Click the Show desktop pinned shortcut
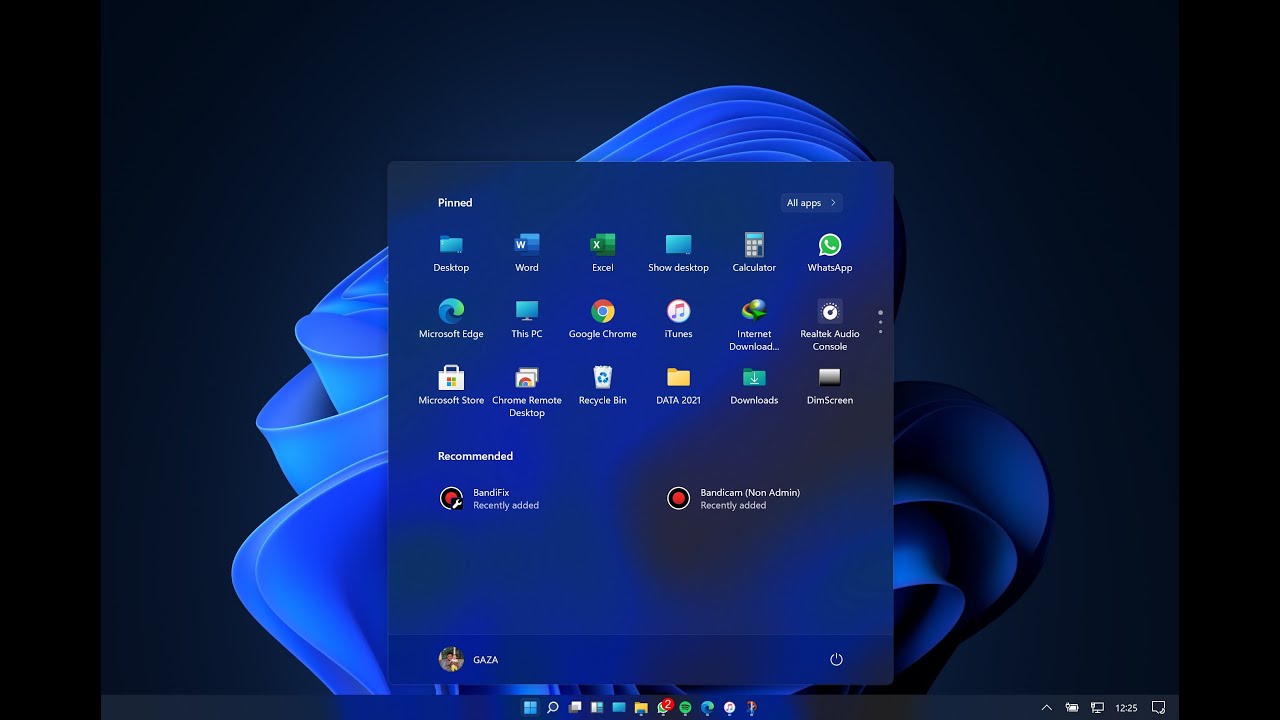 678,252
